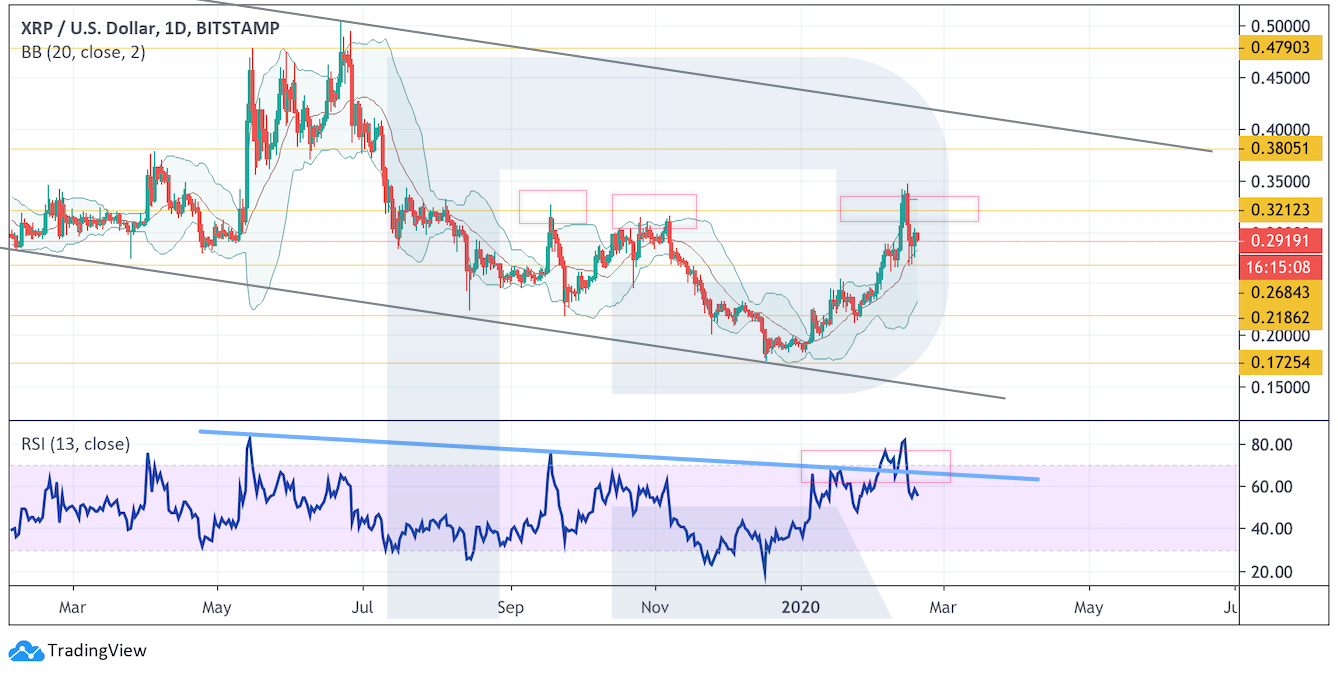Open the TradingView link text
This screenshot has height=676, width=1338.
(98, 651)
